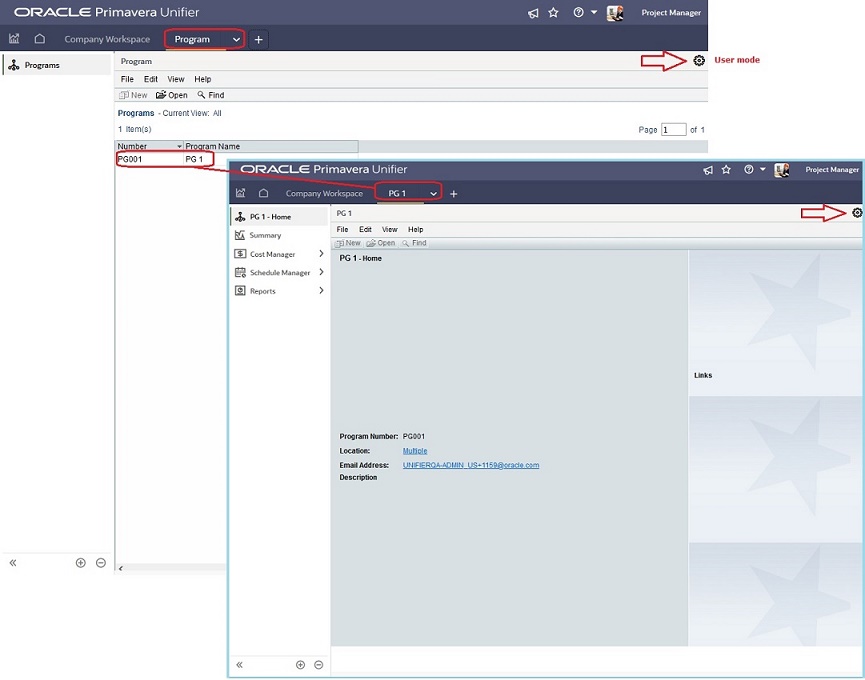This screenshot has width=865, height=680.
Task: Open the View menu in the Program window
Action: pos(176,79)
